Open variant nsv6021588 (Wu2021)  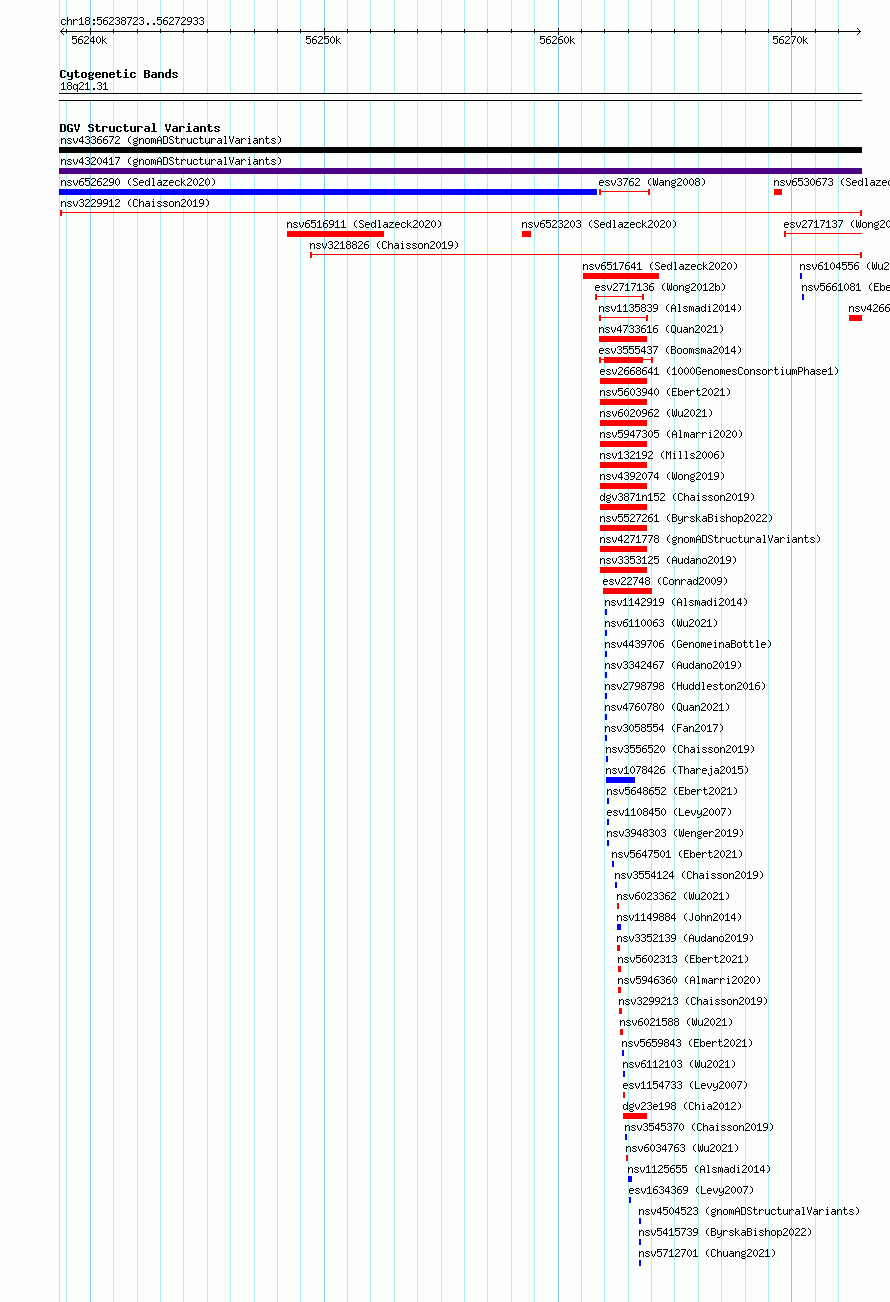point(676,1022)
